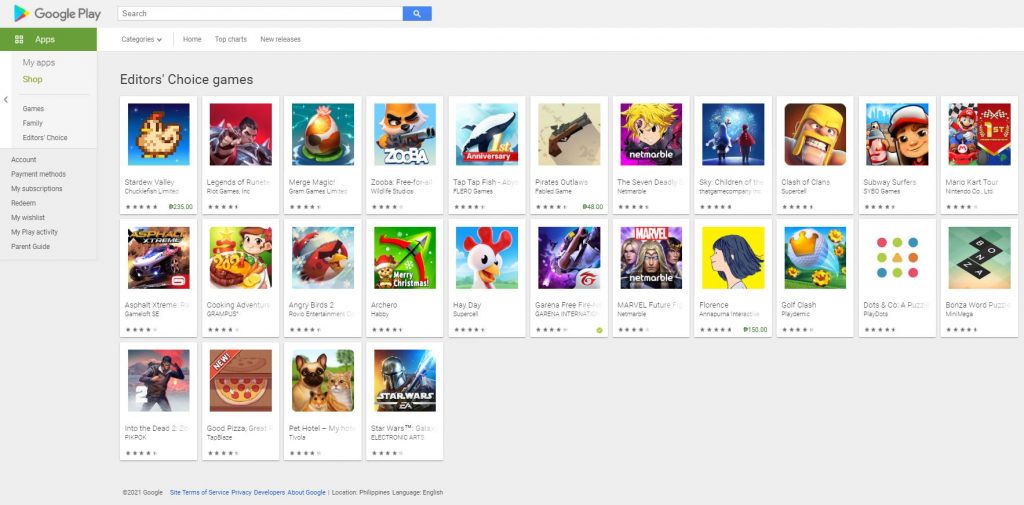Open Garena Free Fire icon
Image resolution: width=1024 pixels, height=505 pixels.
coord(569,257)
